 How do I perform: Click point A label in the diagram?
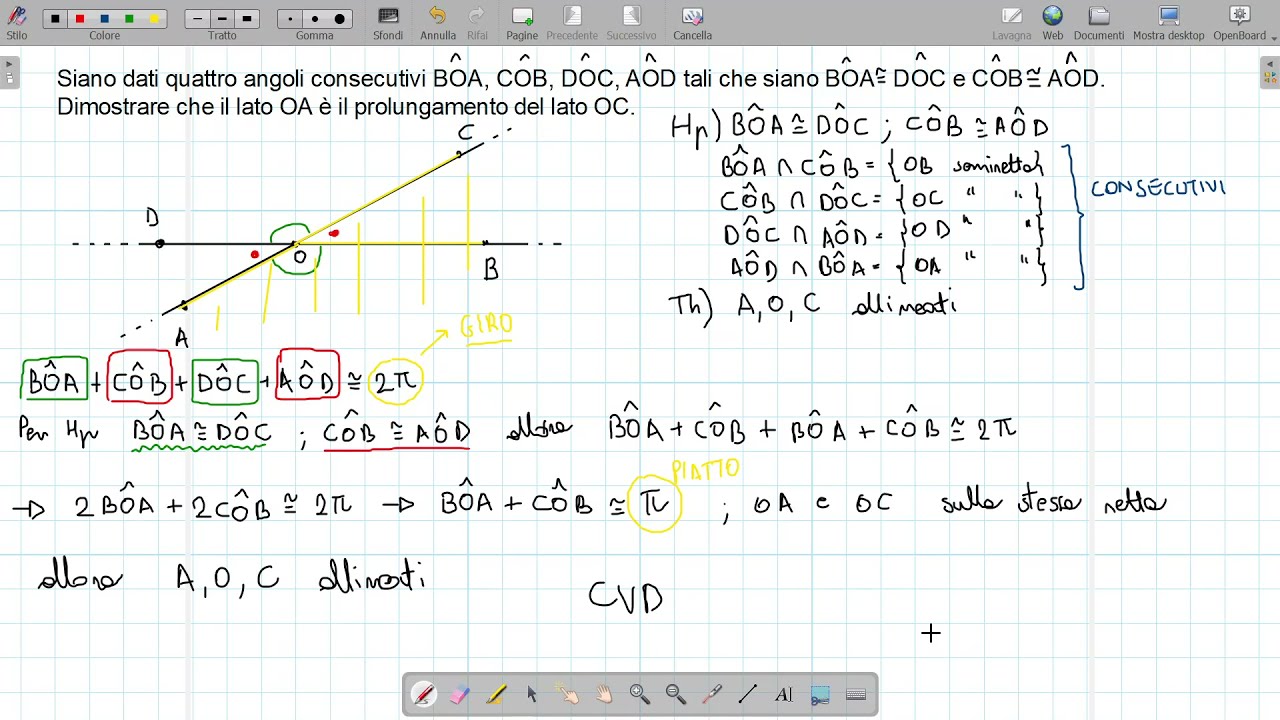coord(181,339)
